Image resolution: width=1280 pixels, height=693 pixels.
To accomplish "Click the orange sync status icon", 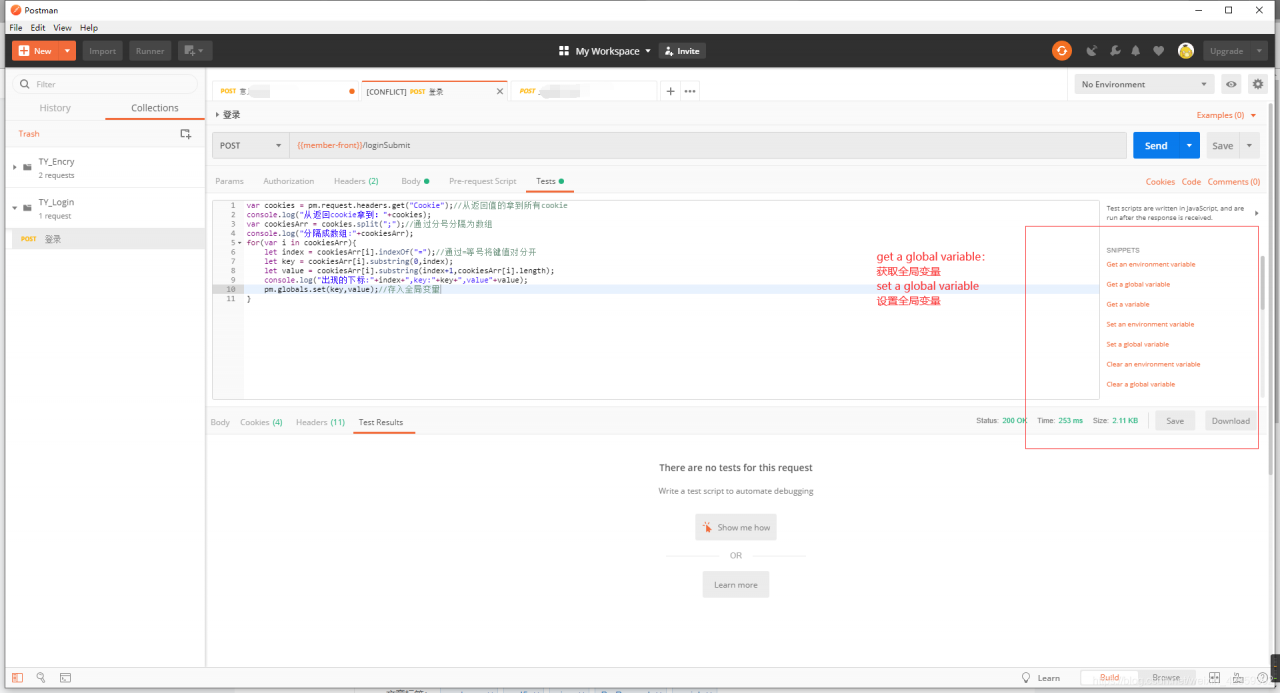I will (1062, 50).
